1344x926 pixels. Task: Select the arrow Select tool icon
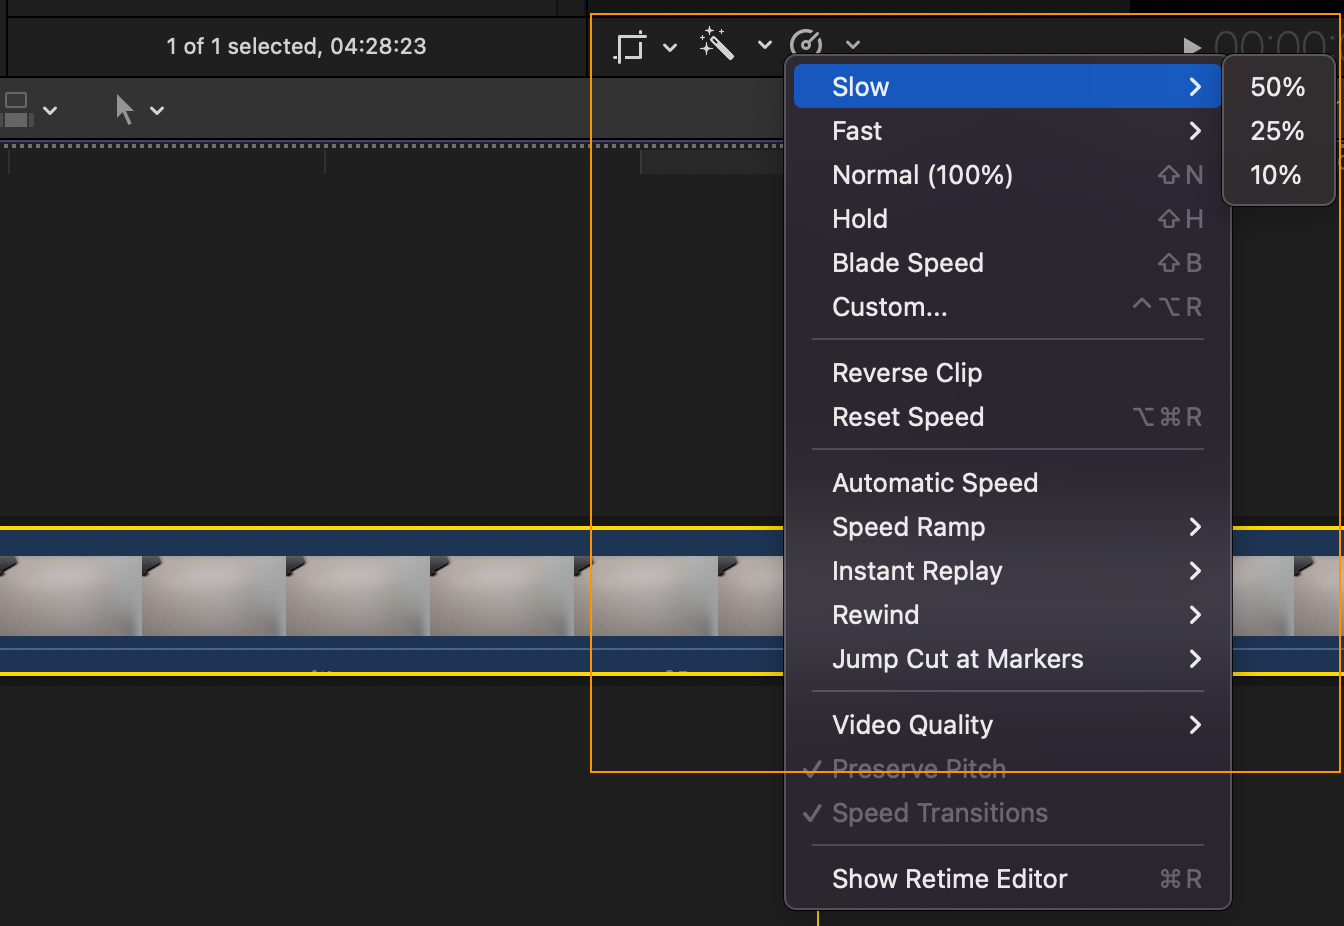click(x=124, y=109)
